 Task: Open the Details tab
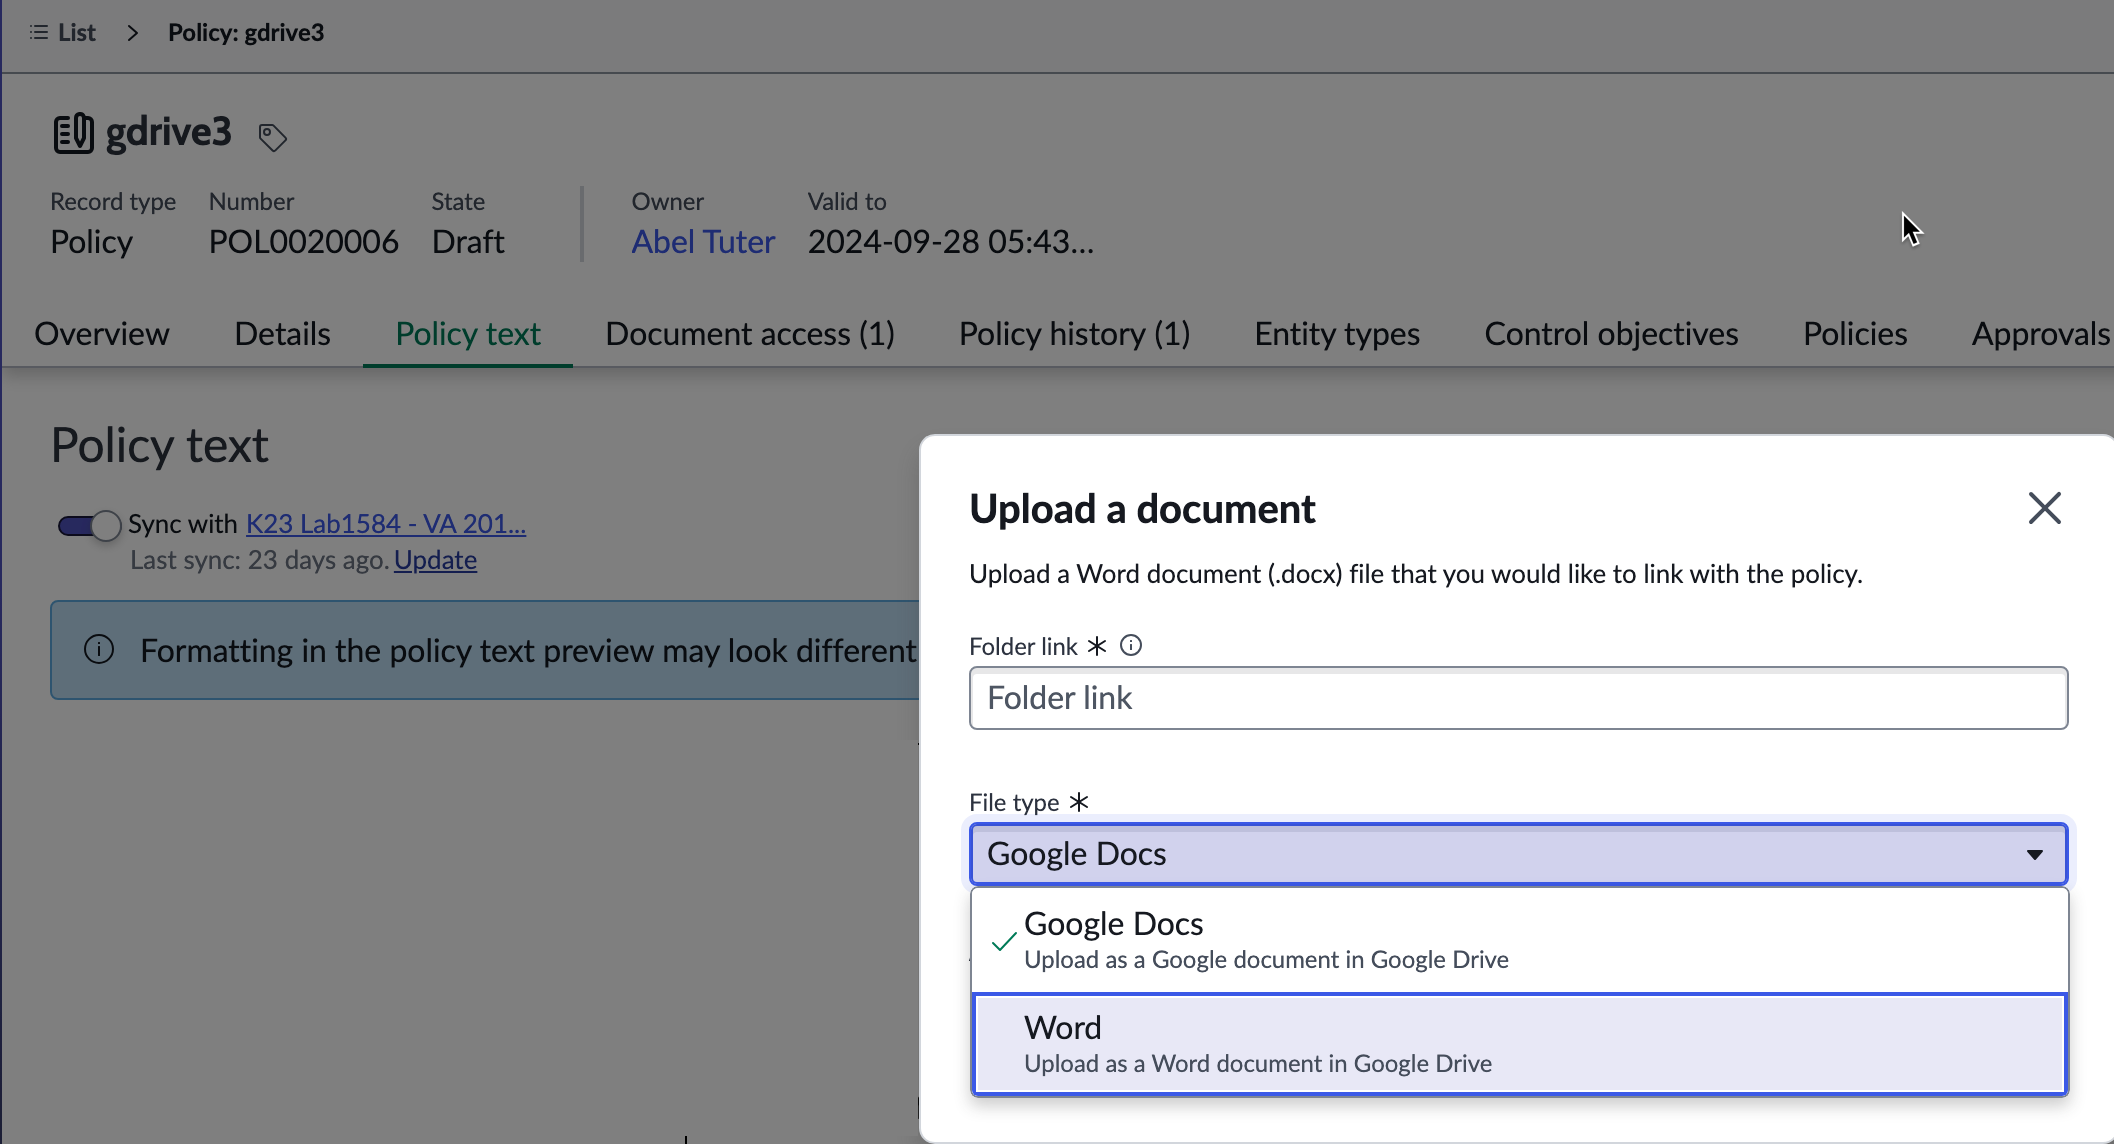pos(282,334)
